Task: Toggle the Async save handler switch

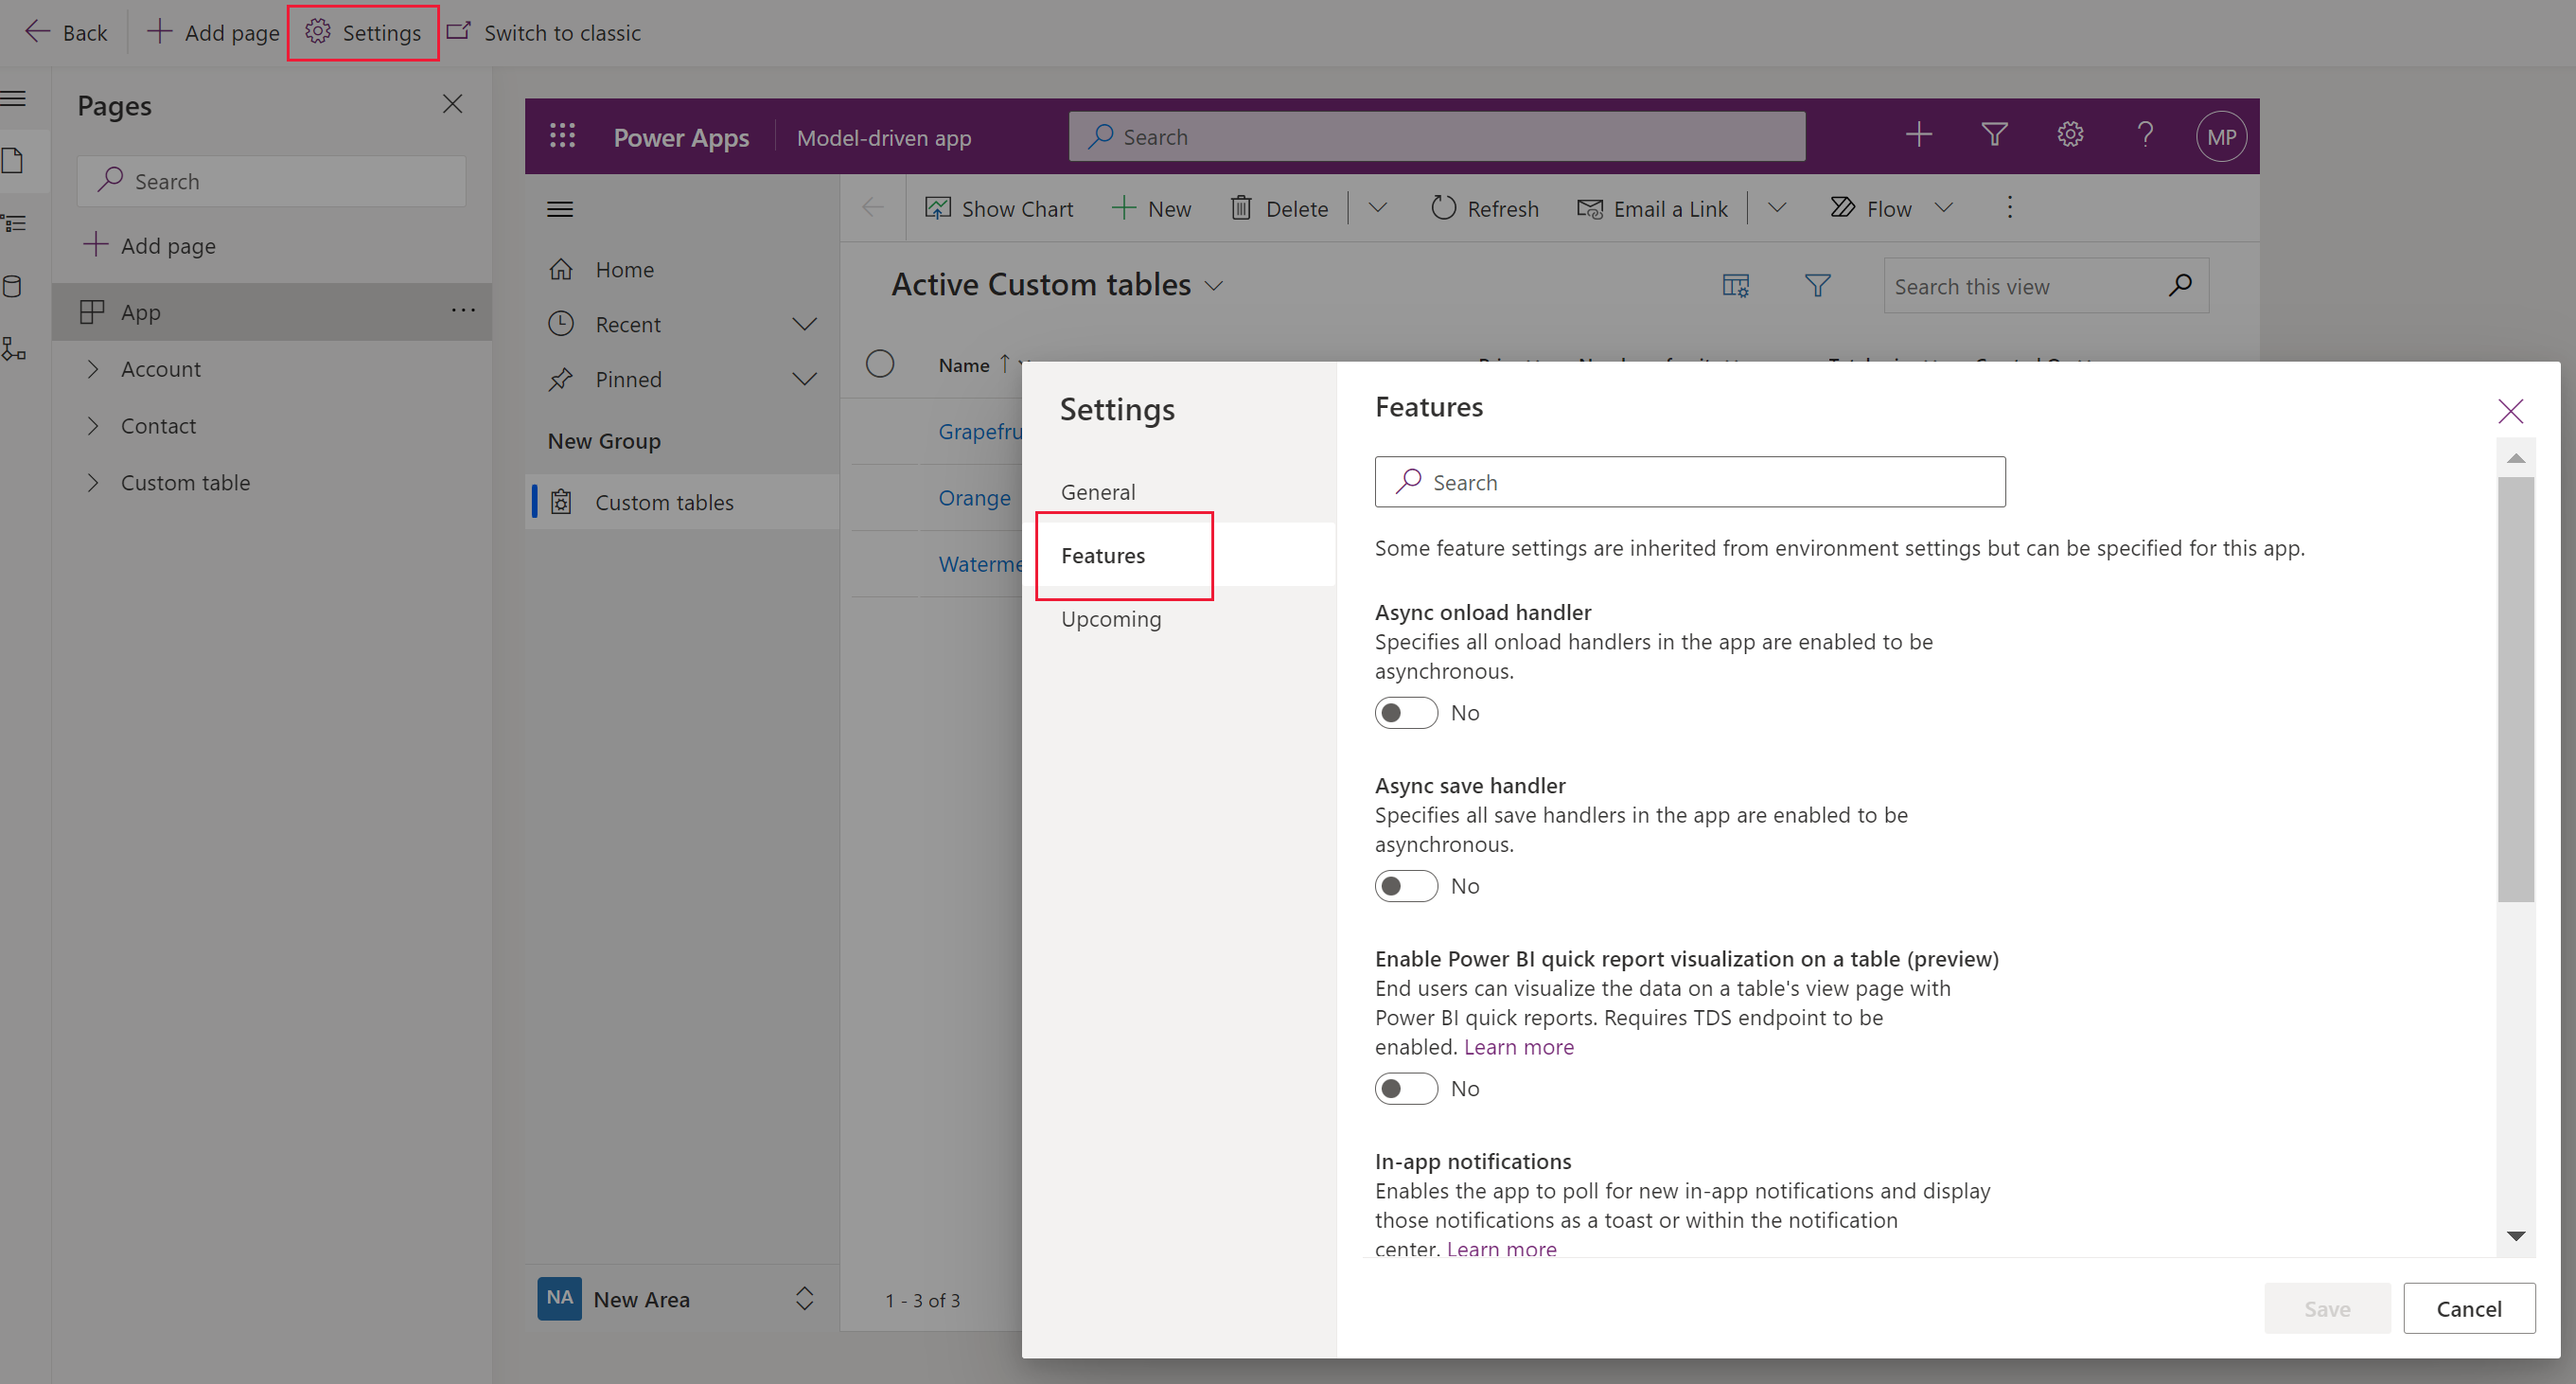Action: (x=1407, y=884)
